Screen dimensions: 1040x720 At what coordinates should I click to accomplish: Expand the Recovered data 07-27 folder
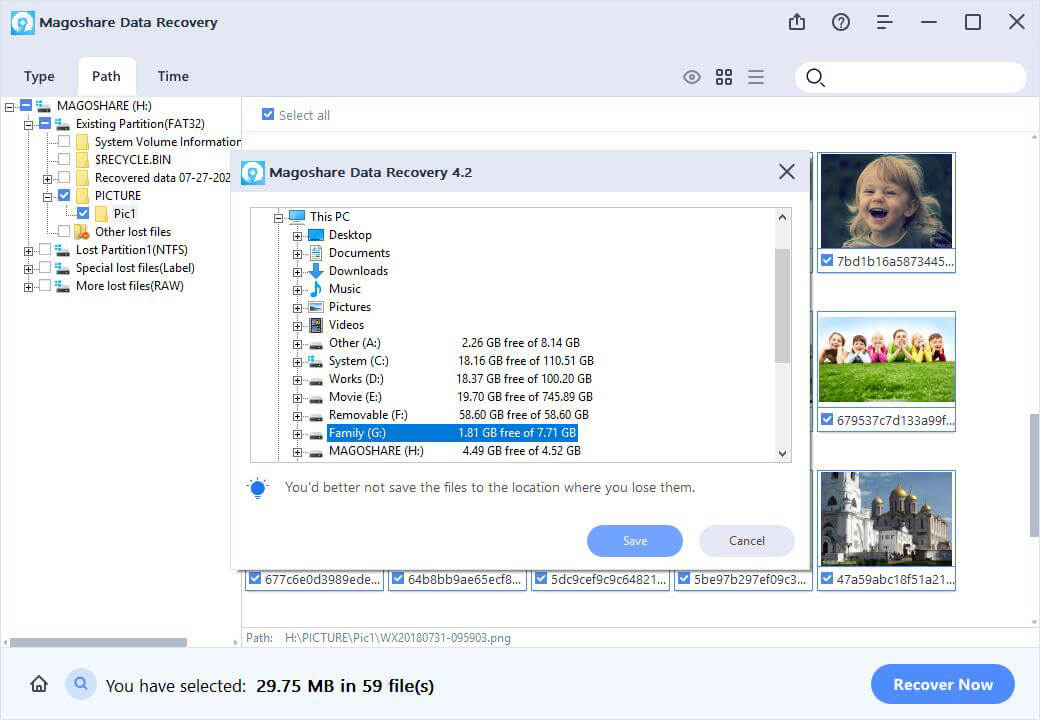47,179
